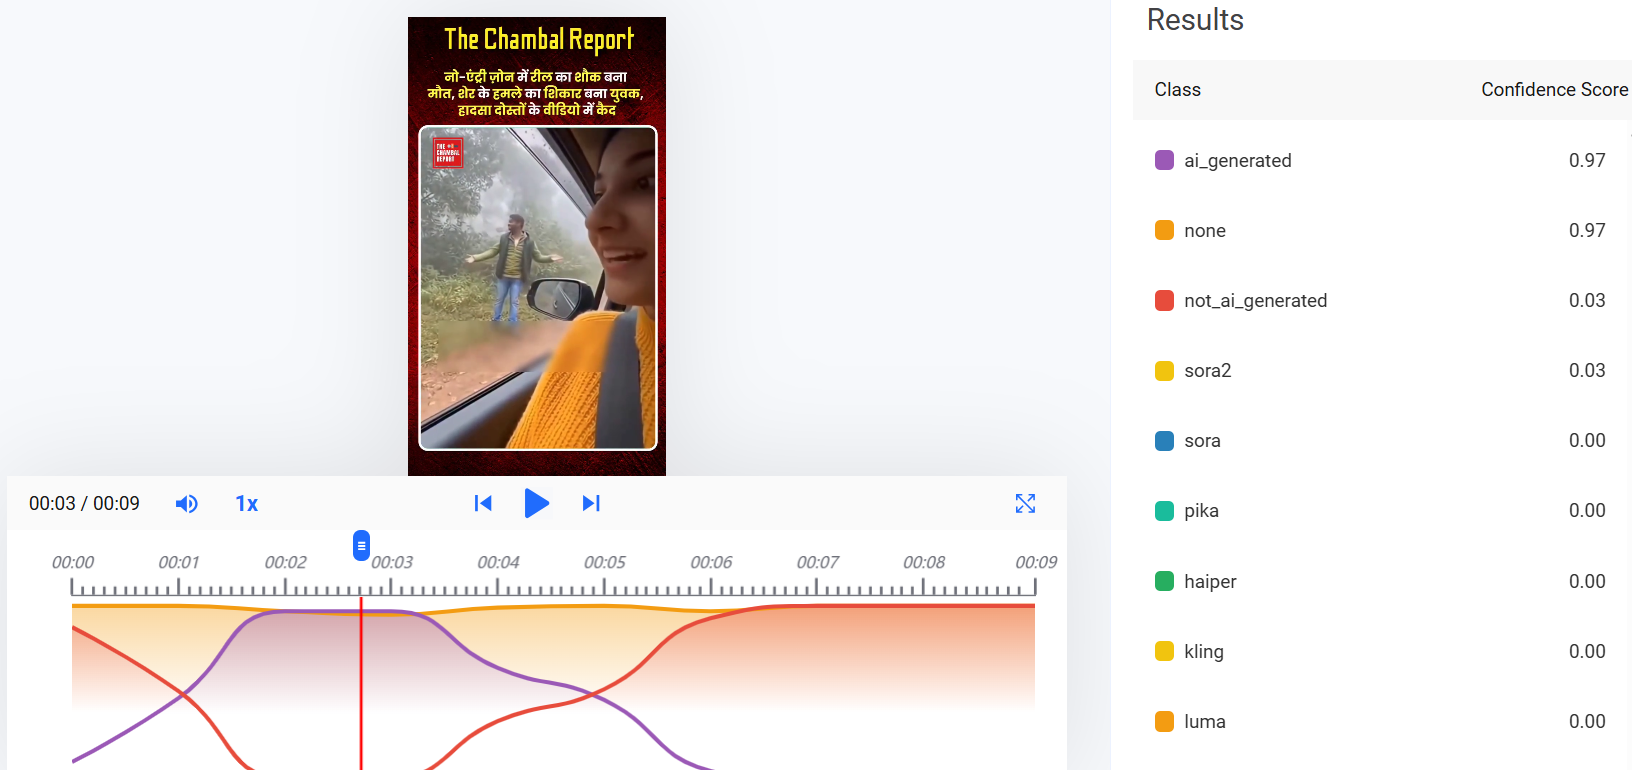The image size is (1632, 770).
Task: Skip to the previous frame
Action: pyautogui.click(x=483, y=503)
